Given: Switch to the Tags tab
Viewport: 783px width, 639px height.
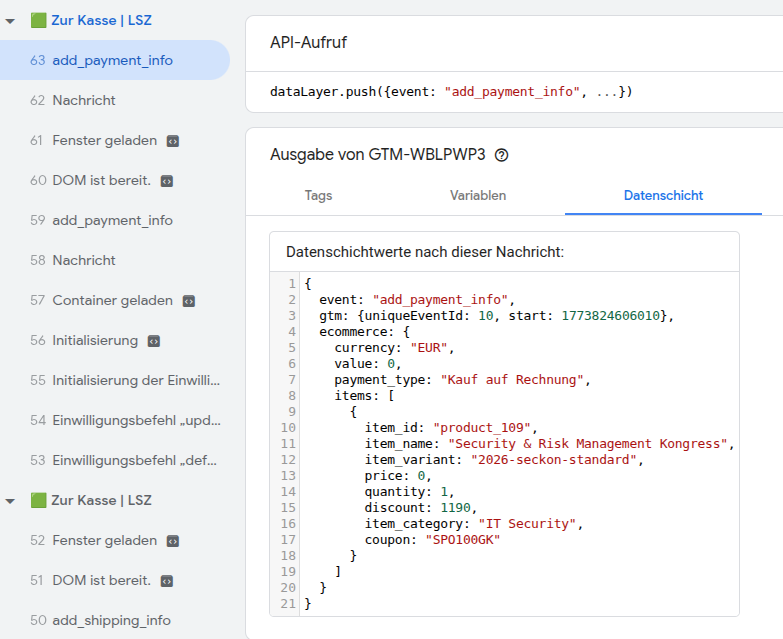Looking at the screenshot, I should click(x=318, y=196).
